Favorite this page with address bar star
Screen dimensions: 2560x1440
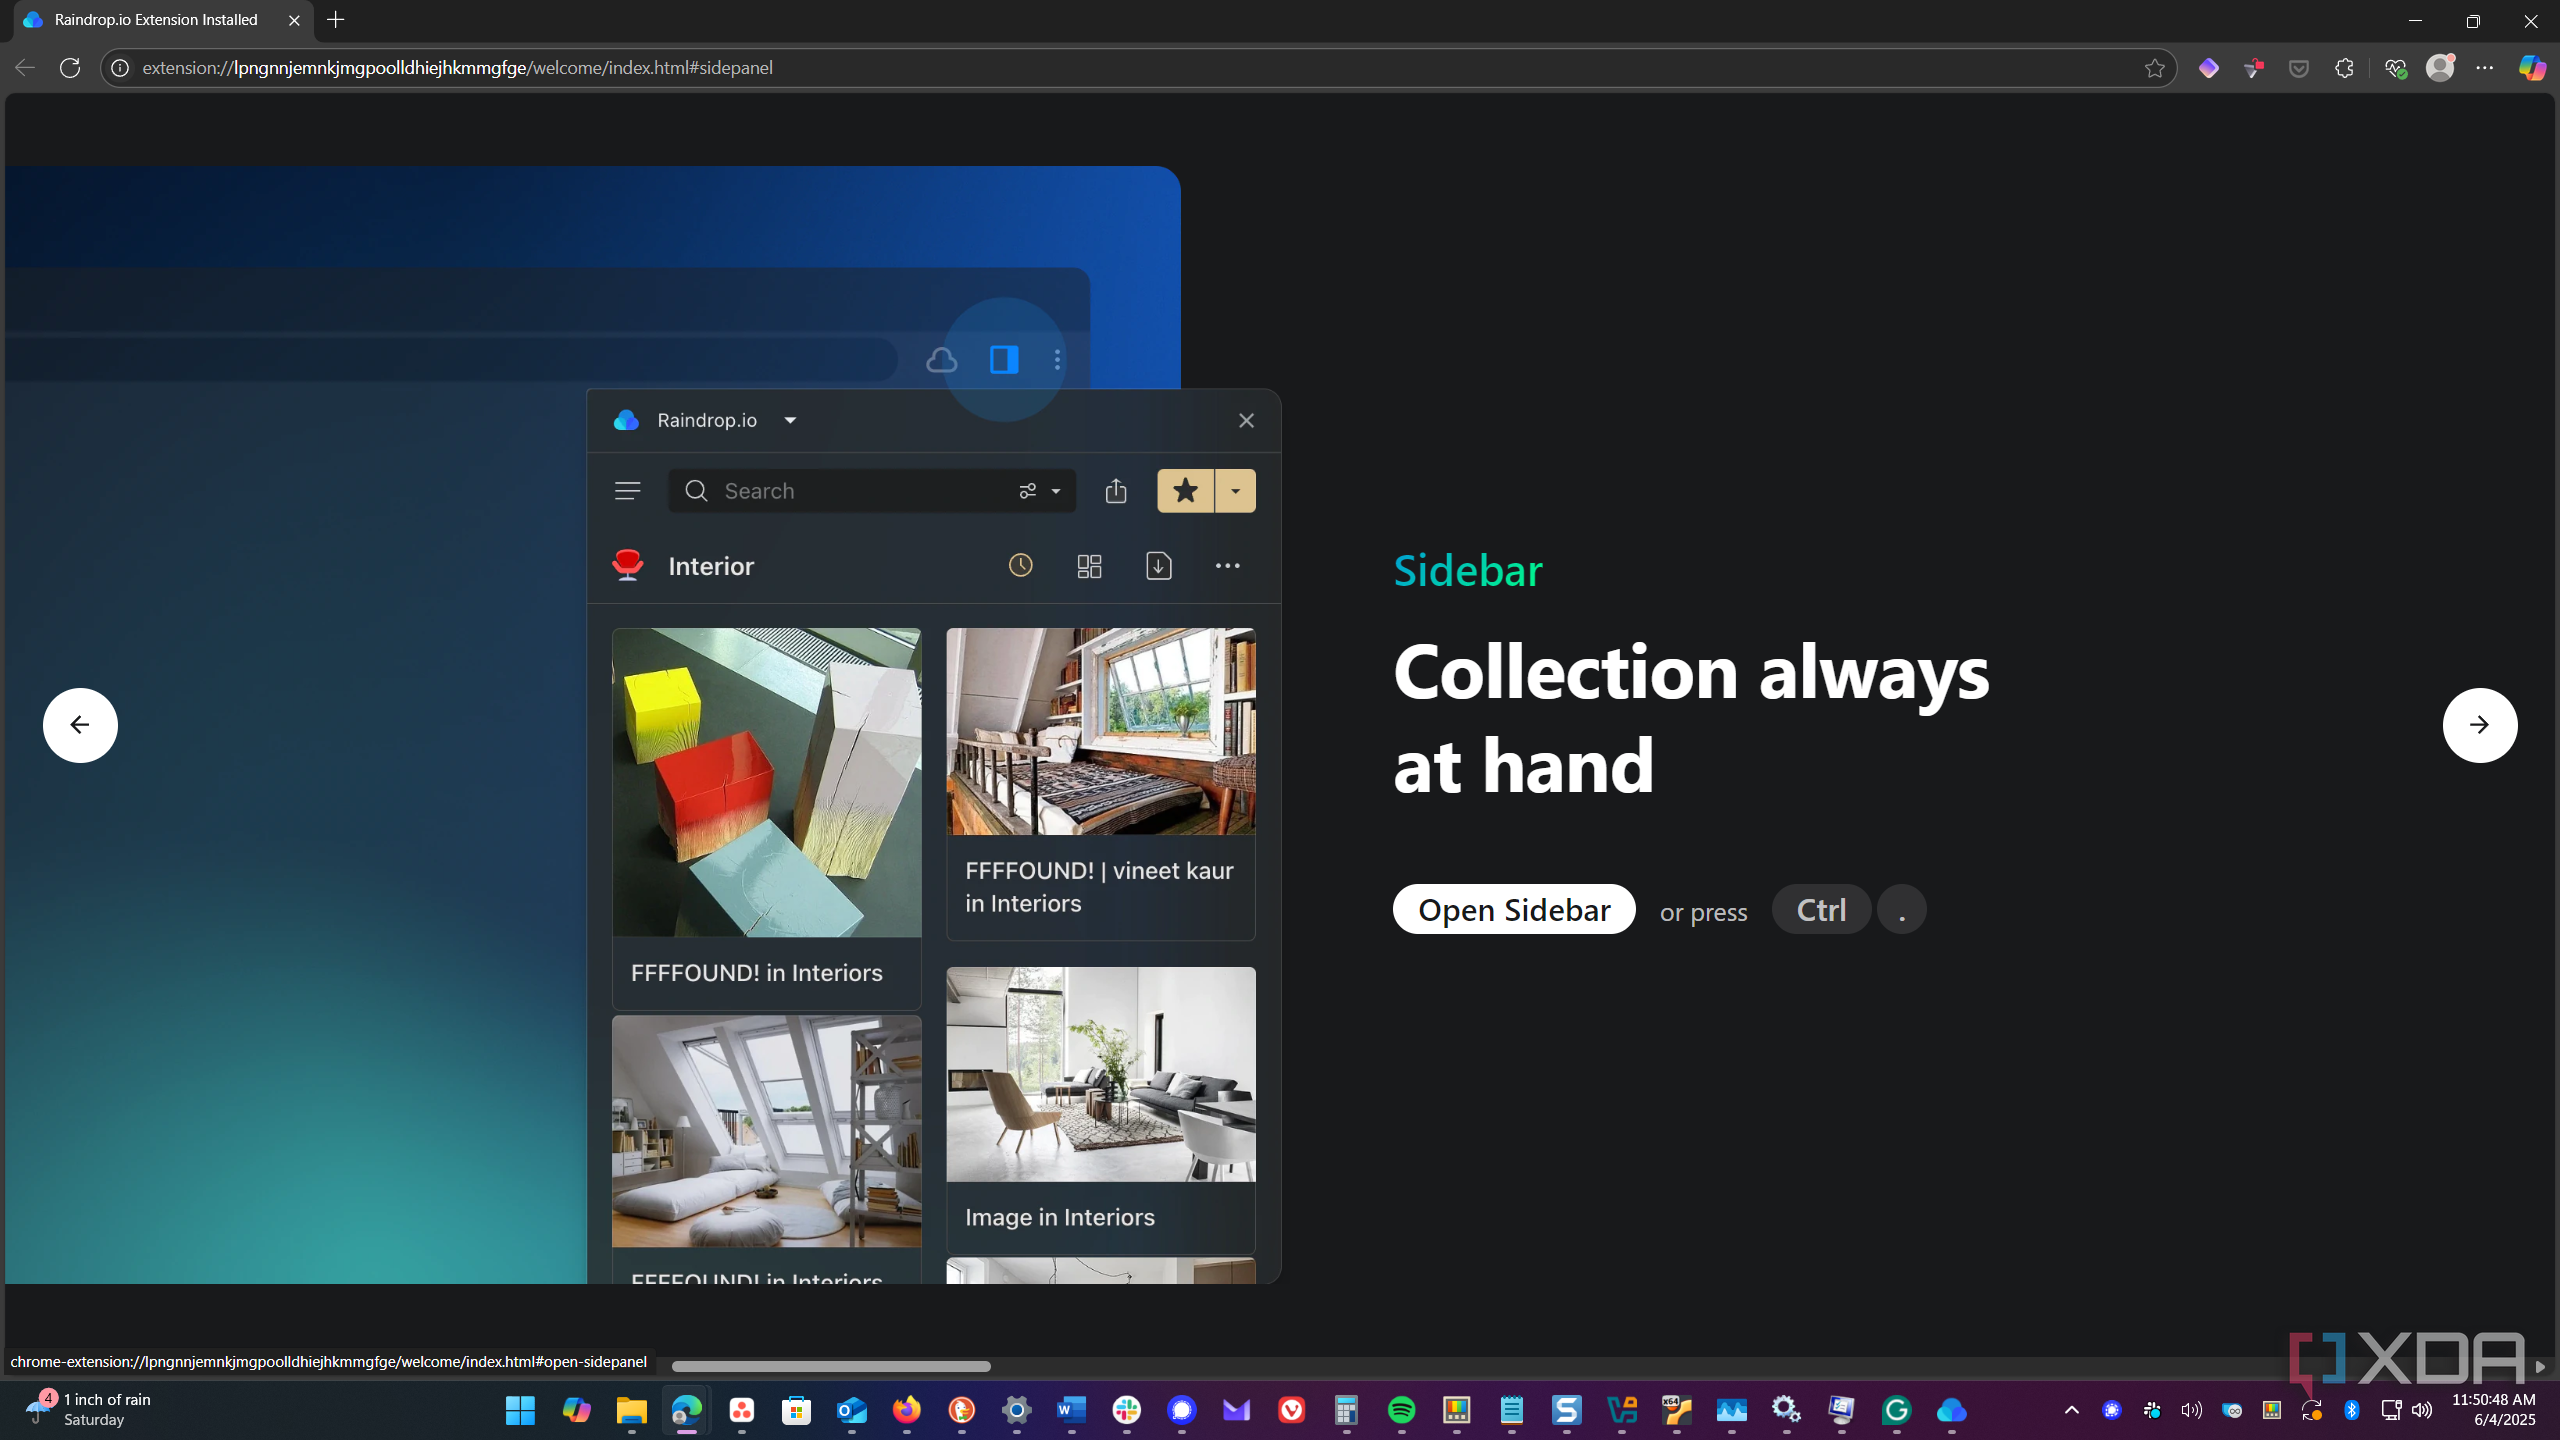pyautogui.click(x=2154, y=68)
